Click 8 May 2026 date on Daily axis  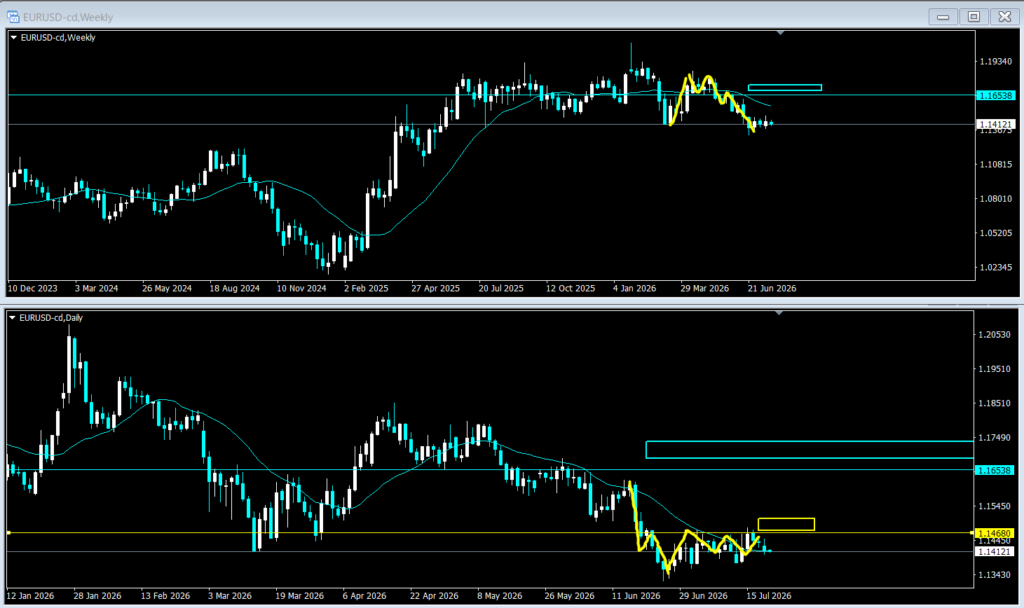[x=502, y=596]
